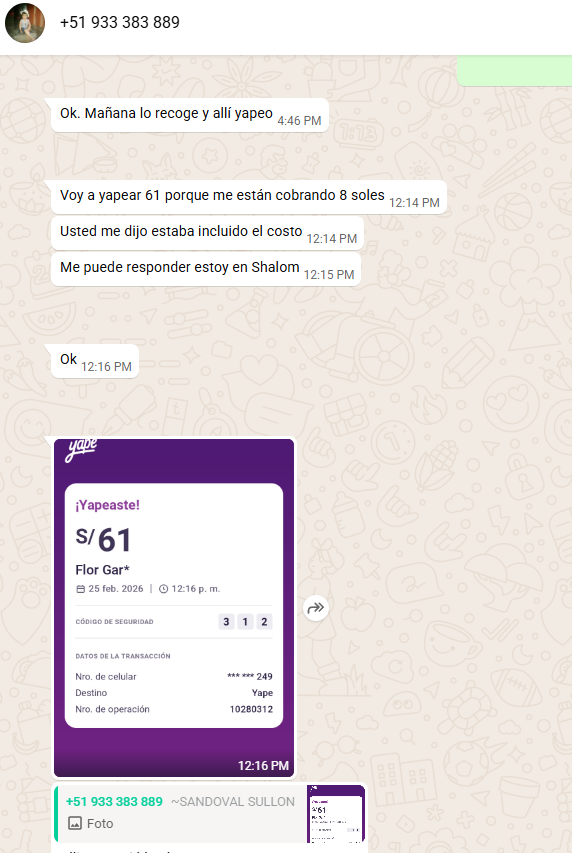Click the green outgoing message bubble
The image size is (572, 853).
coord(514,71)
